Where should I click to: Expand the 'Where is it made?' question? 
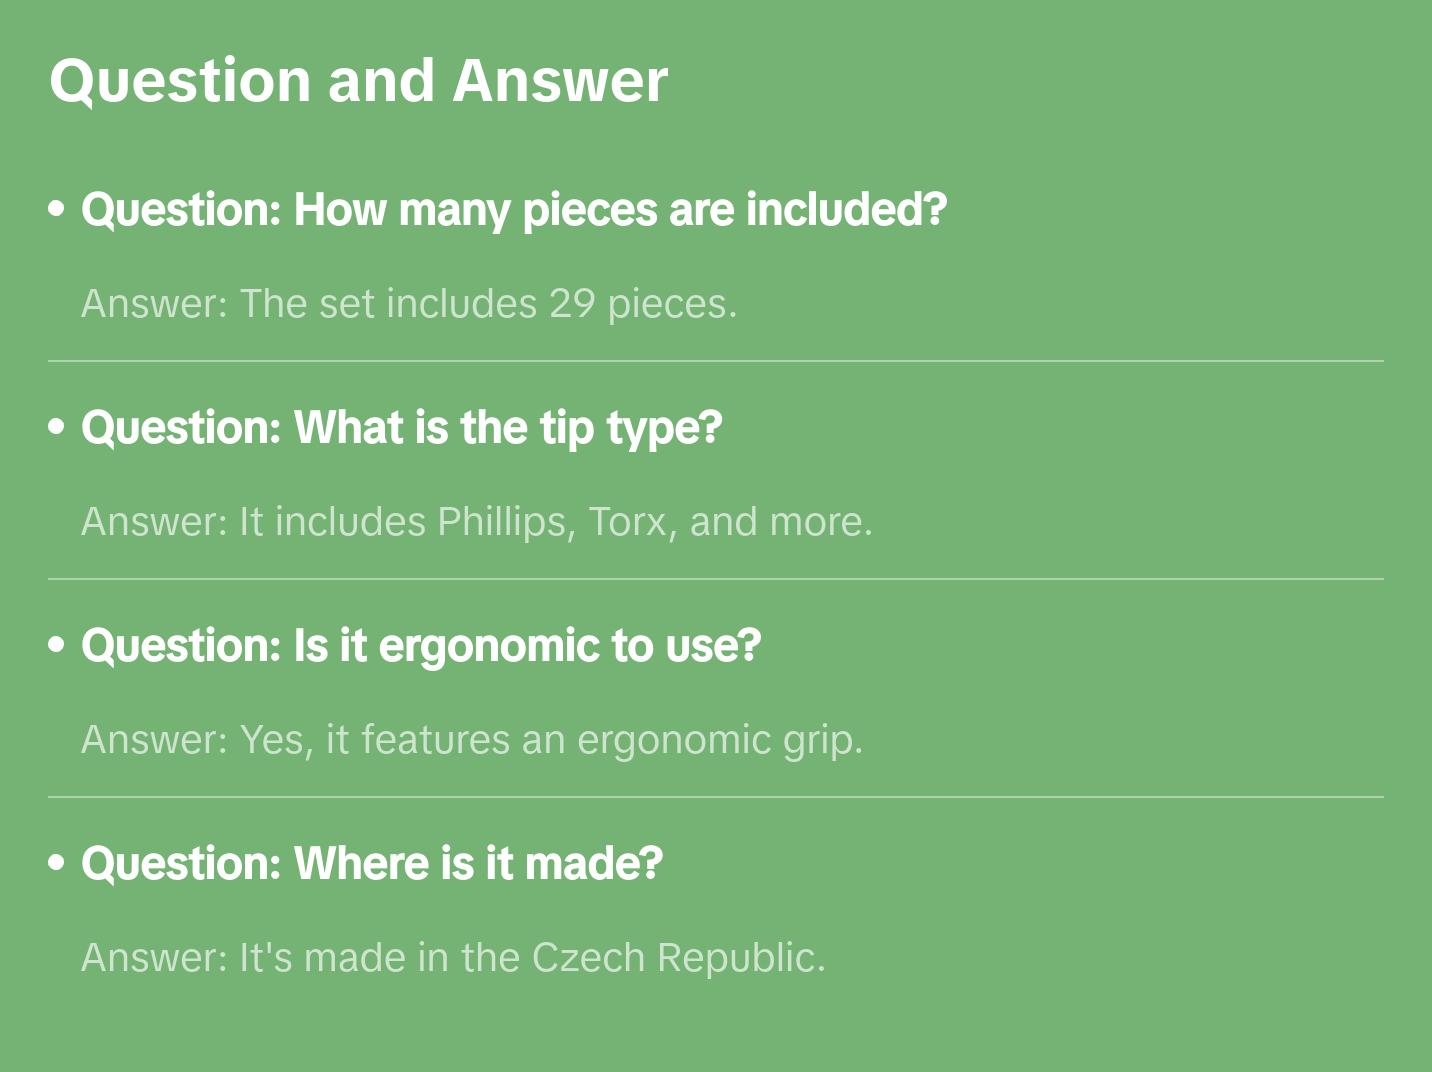pyautogui.click(x=371, y=864)
